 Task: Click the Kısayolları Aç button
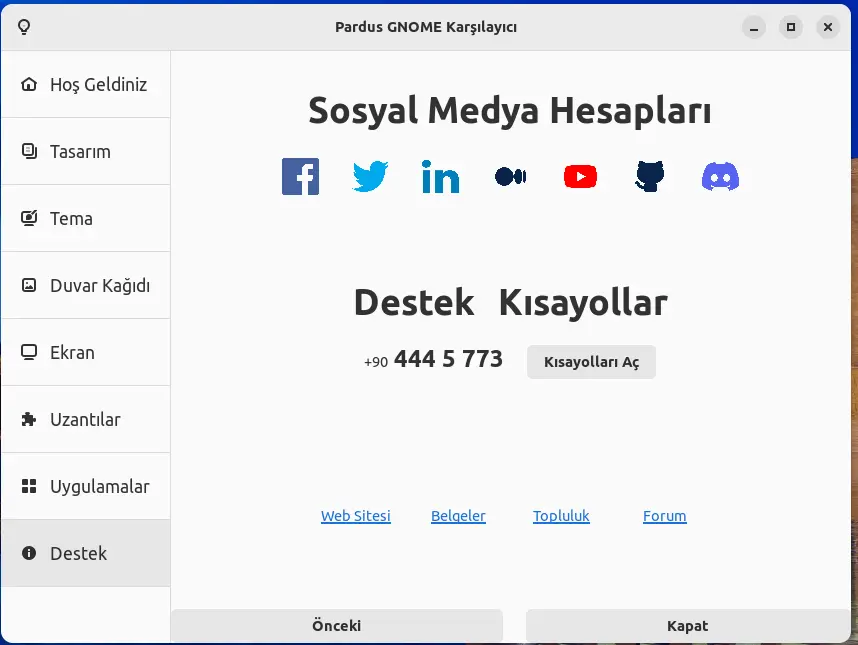(x=592, y=362)
